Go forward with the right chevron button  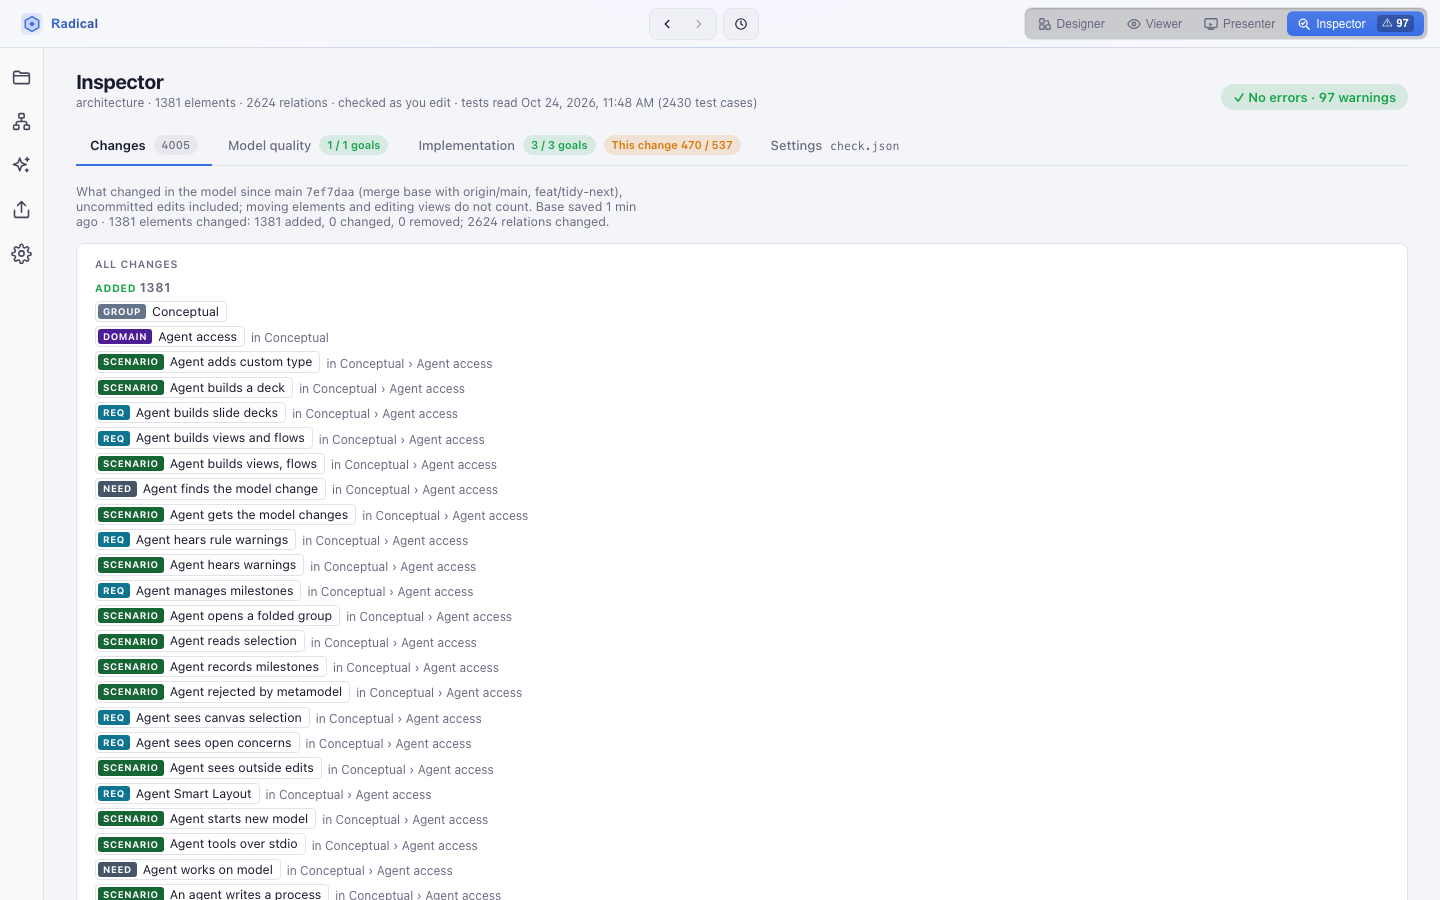(699, 24)
